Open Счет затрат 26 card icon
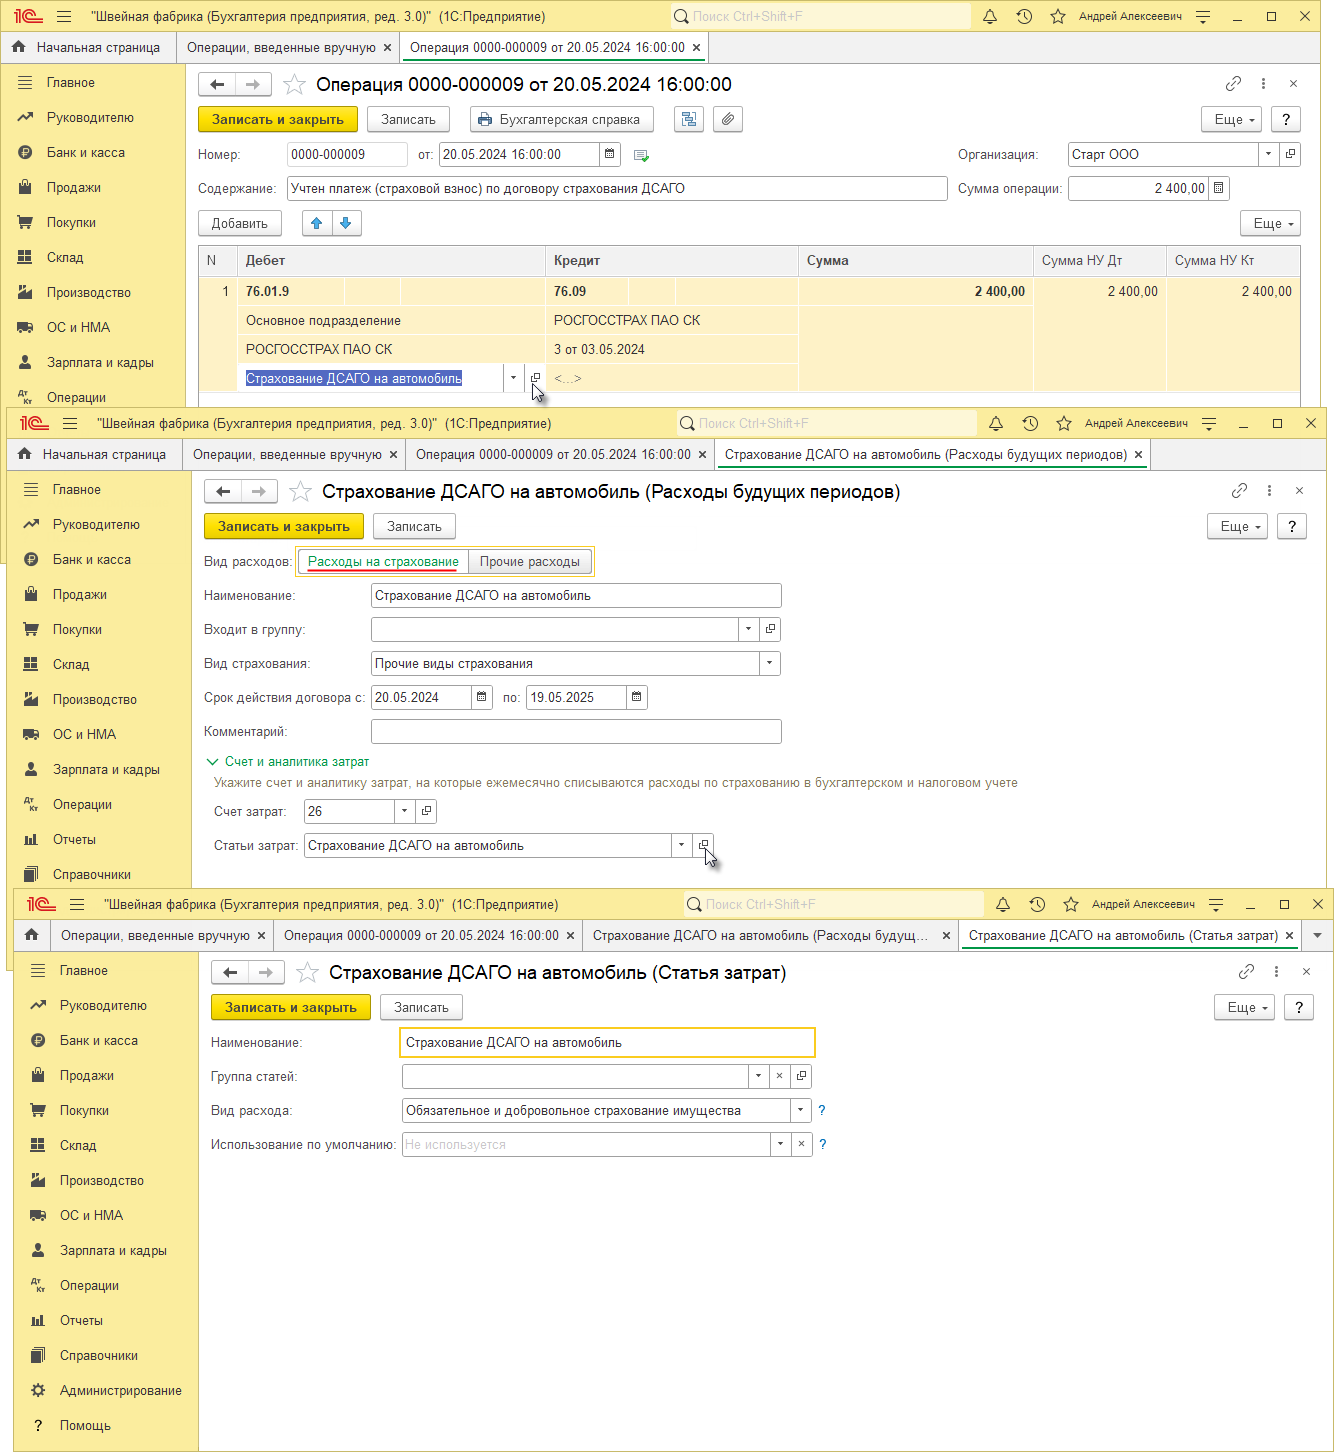This screenshot has height=1454, width=1336. (426, 811)
